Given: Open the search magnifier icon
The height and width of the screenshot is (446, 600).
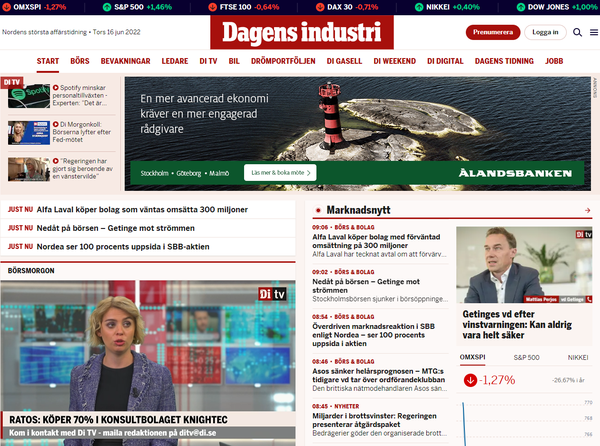Looking at the screenshot, I should pyautogui.click(x=577, y=33).
